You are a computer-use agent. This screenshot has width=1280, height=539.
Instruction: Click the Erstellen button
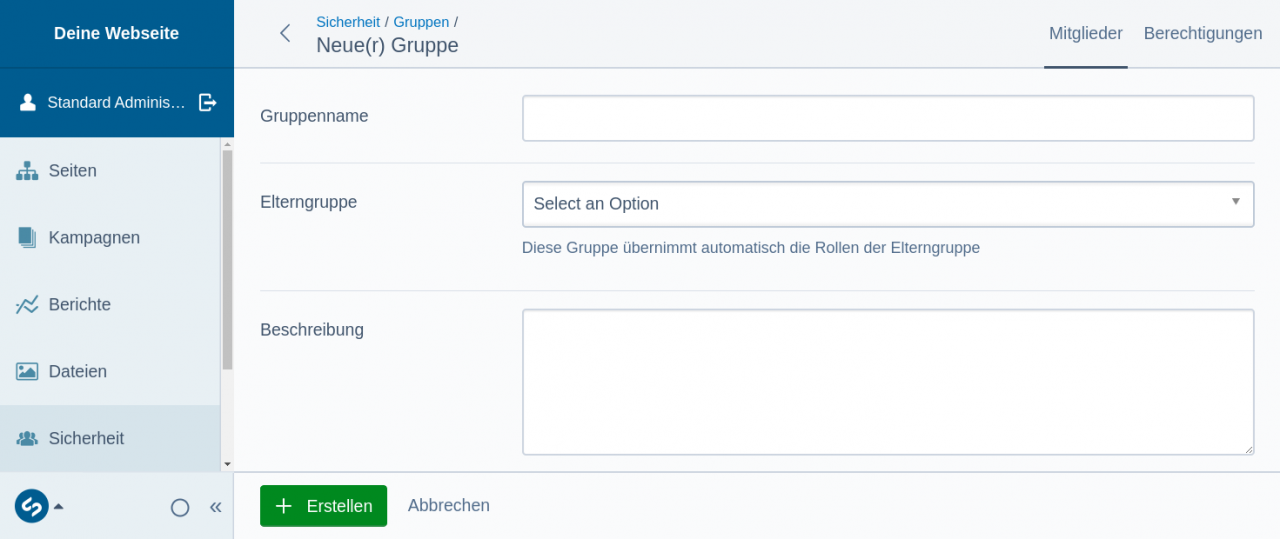[x=323, y=506]
